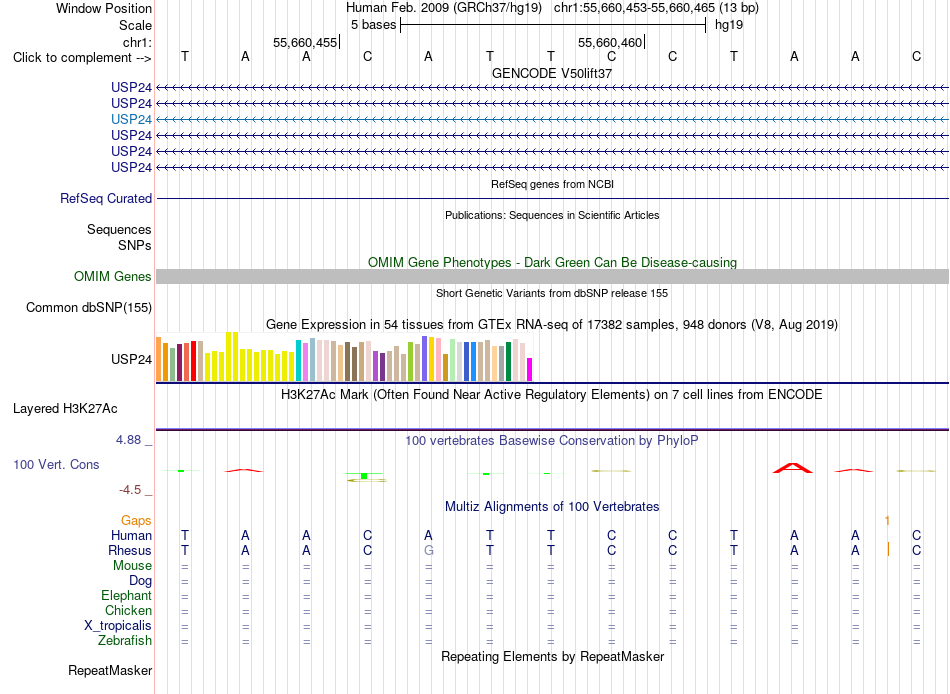Click the '-4.5' PhyloP lower scale value

130,490
